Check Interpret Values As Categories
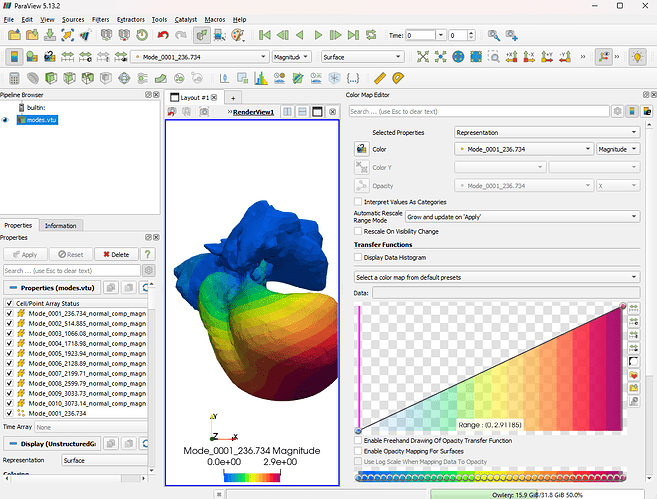 pyautogui.click(x=358, y=202)
